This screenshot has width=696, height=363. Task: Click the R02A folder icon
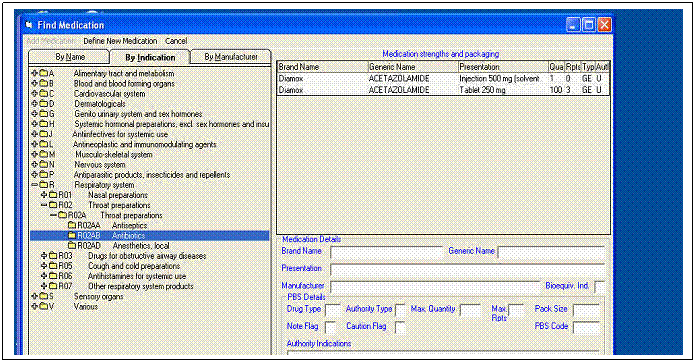click(62, 216)
